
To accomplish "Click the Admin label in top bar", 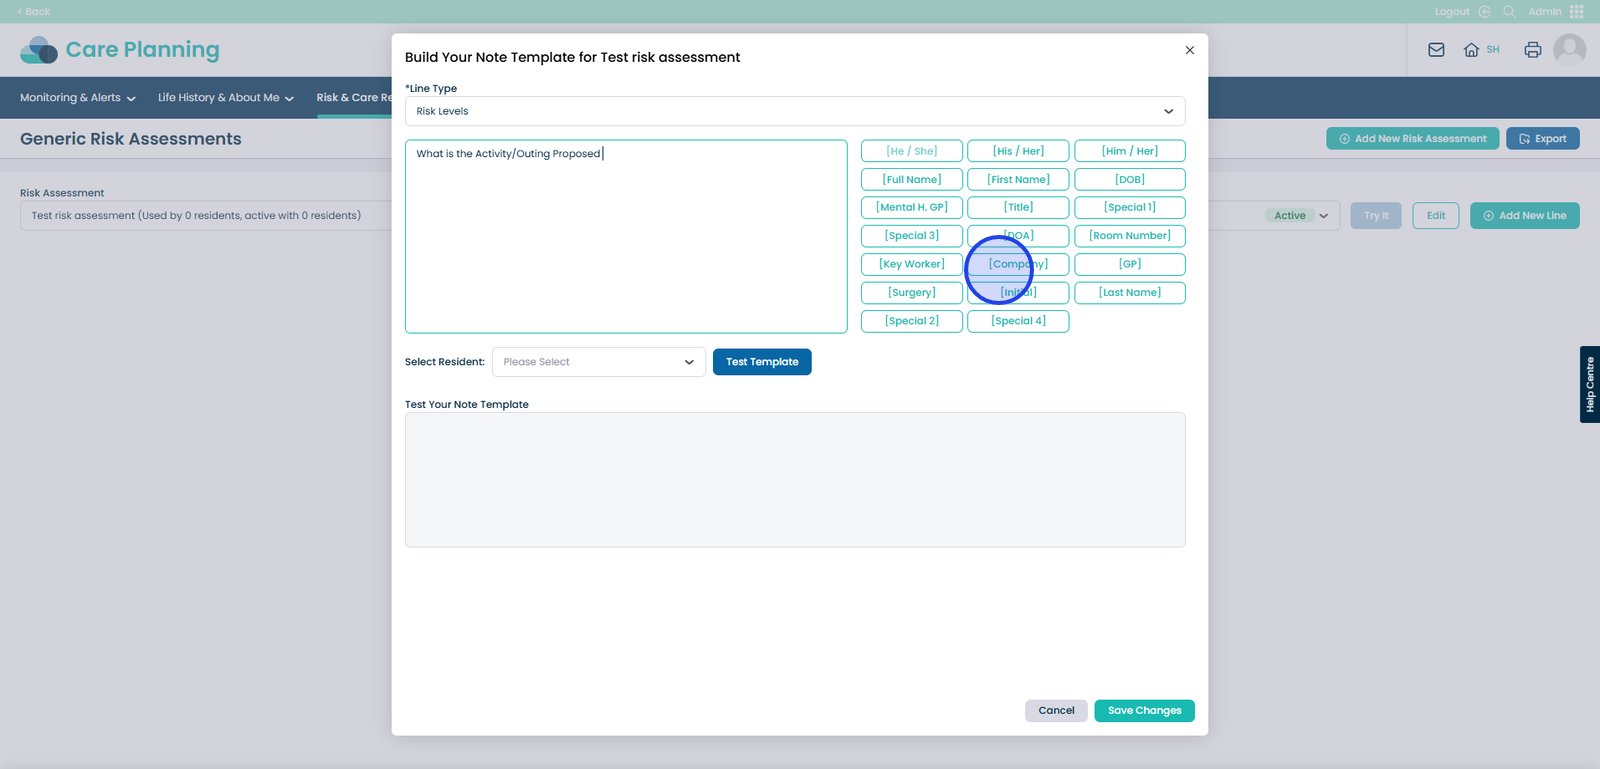I will [x=1545, y=12].
